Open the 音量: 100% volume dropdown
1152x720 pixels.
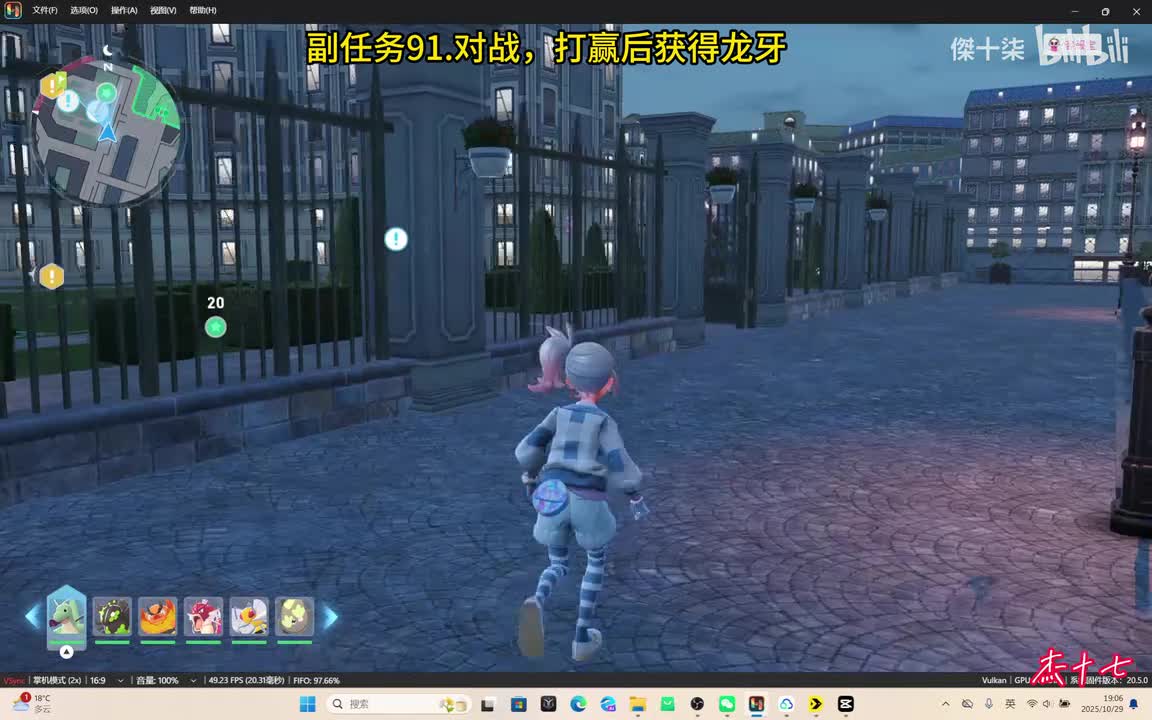[x=166, y=680]
